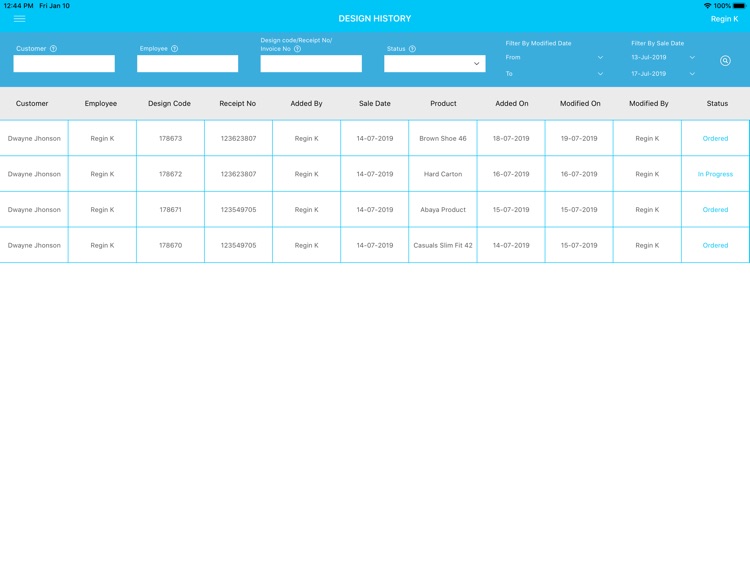Viewport: 750px width, 562px height.
Task: Open In Progress status link
Action: (715, 174)
